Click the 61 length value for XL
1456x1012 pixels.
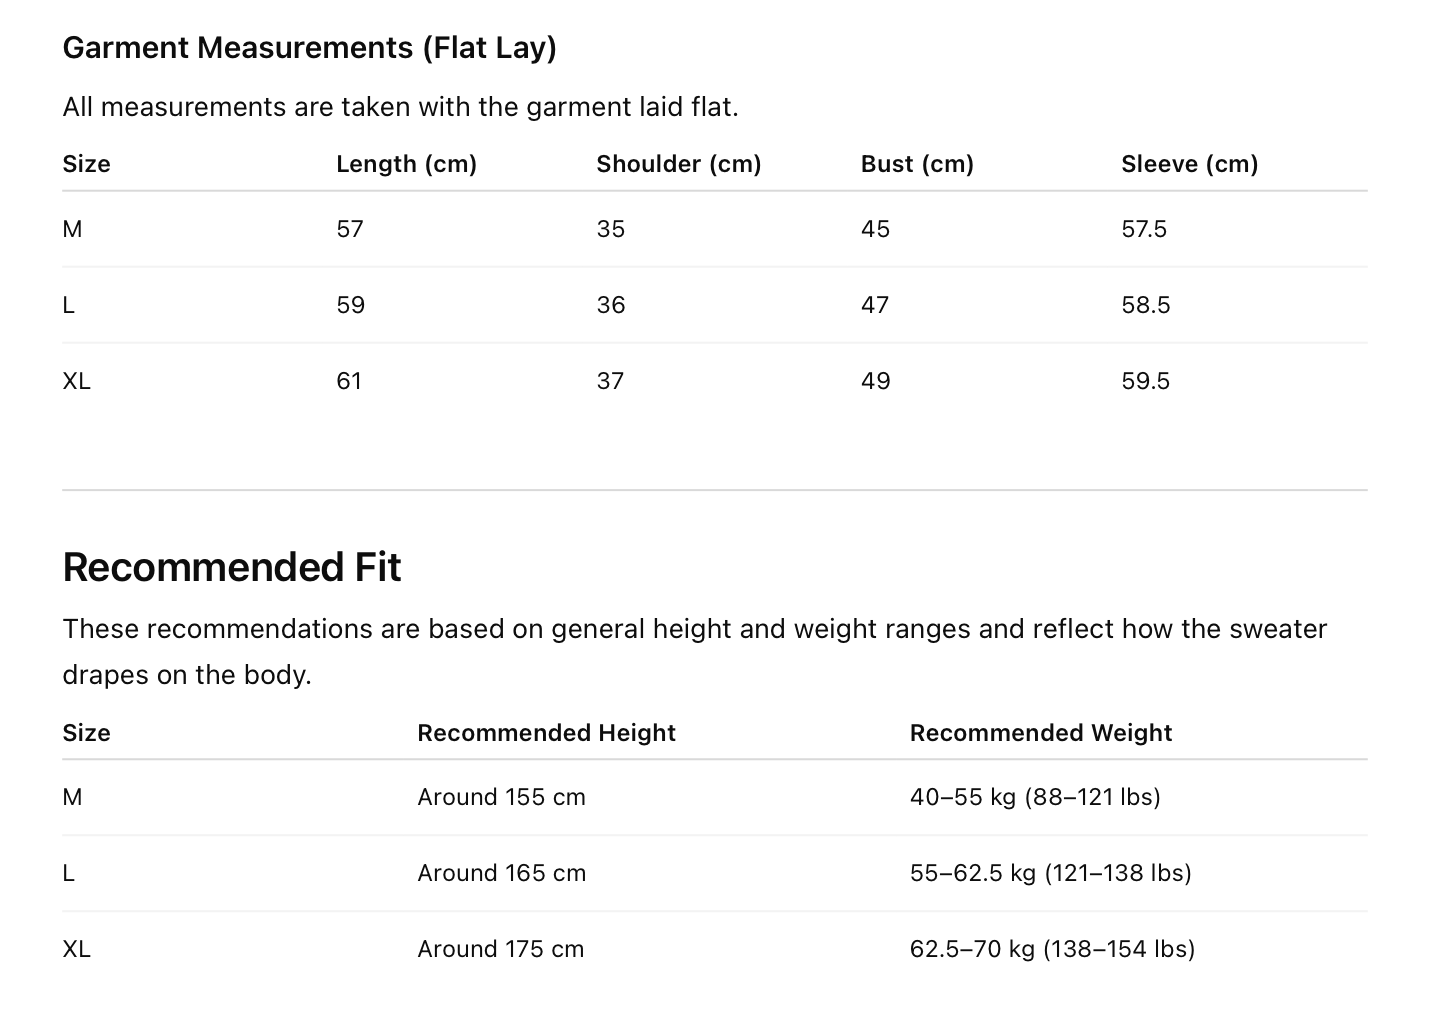pos(349,381)
